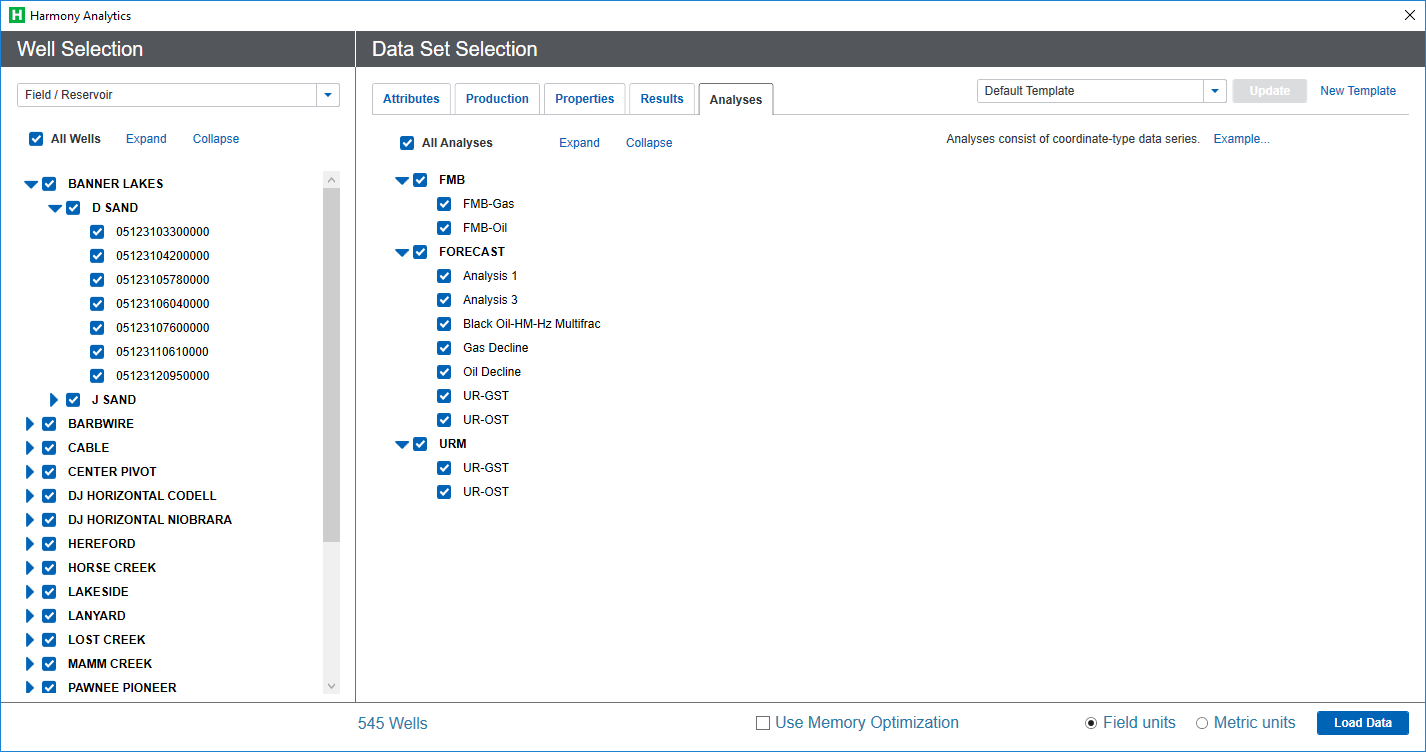This screenshot has height=752, width=1426.
Task: Open the Field / Reservoir dropdown
Action: pyautogui.click(x=328, y=95)
